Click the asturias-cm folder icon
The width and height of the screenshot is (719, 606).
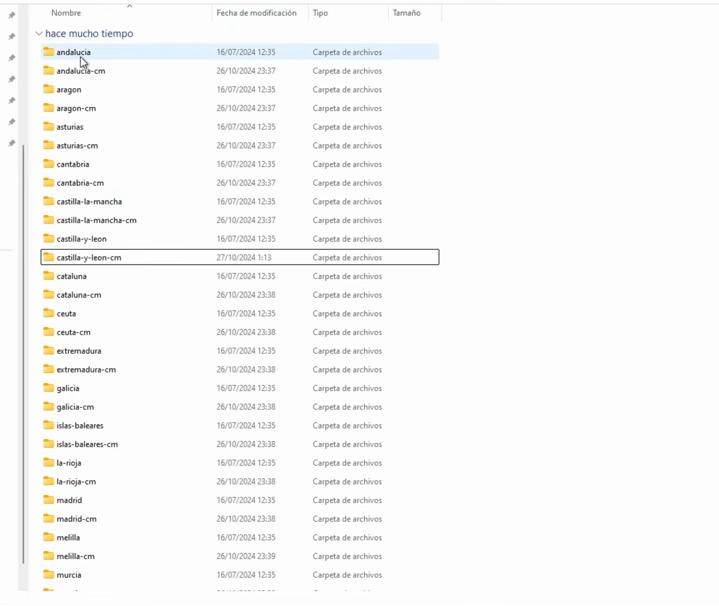49,145
